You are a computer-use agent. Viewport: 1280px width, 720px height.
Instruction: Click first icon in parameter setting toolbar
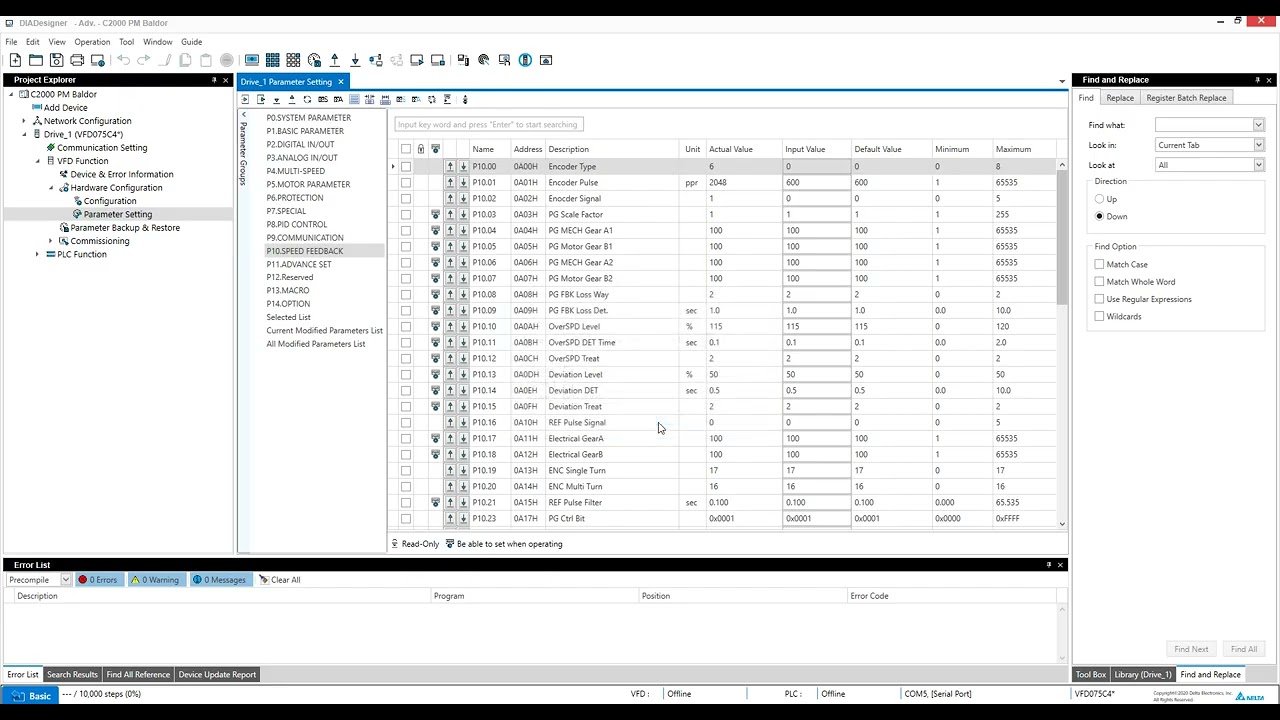coord(246,99)
